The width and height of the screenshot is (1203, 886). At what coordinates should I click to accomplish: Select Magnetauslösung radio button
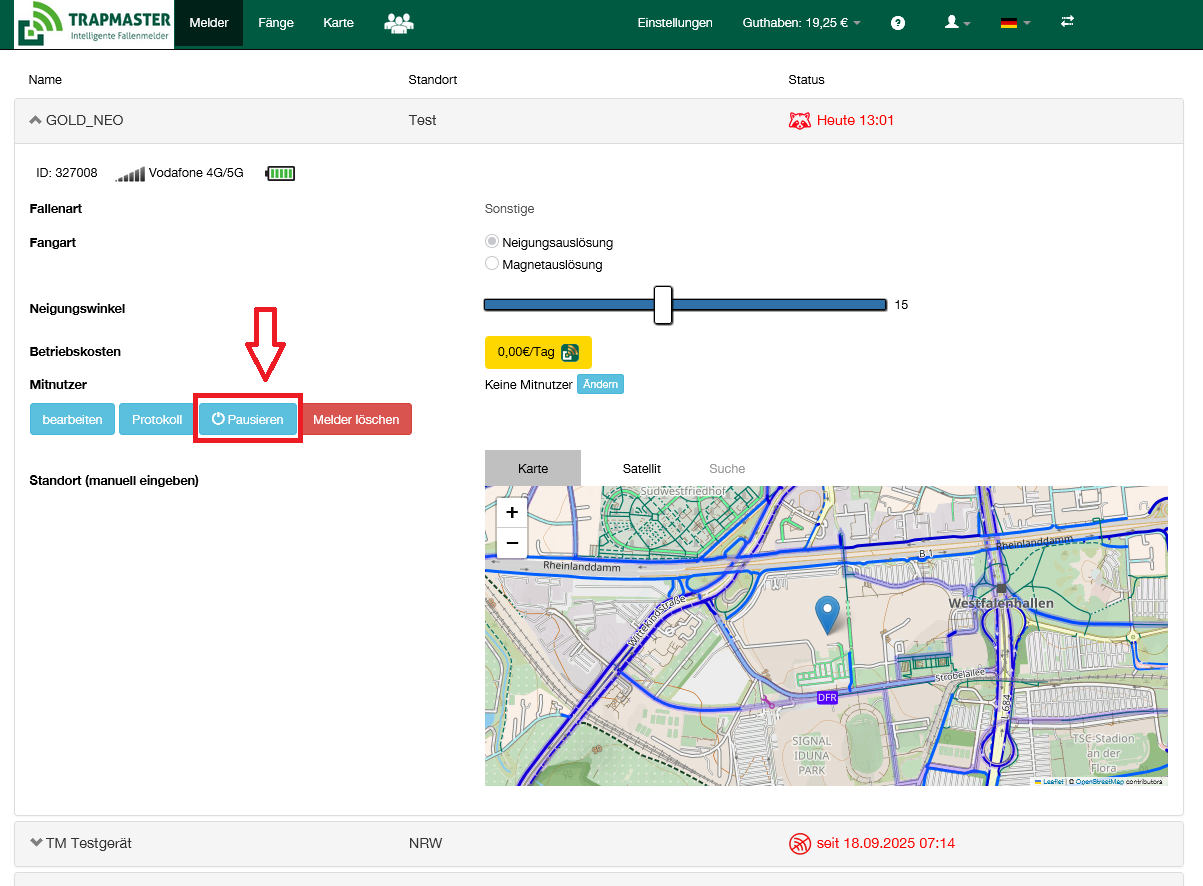(x=492, y=264)
